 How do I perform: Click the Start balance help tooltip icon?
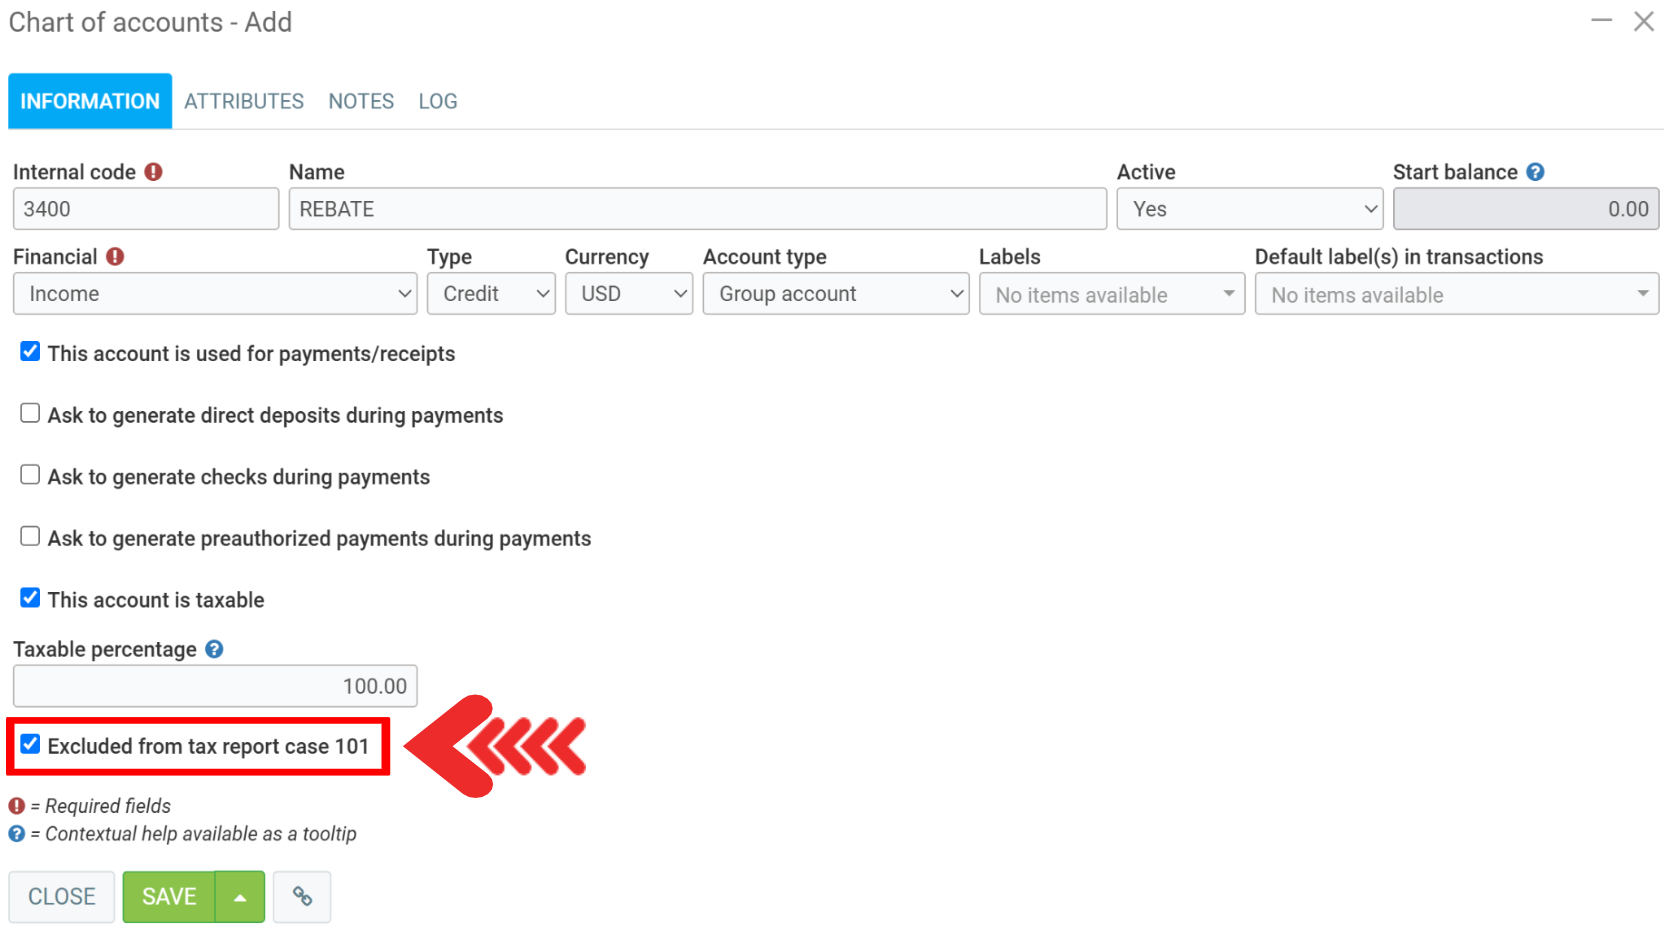click(1535, 172)
